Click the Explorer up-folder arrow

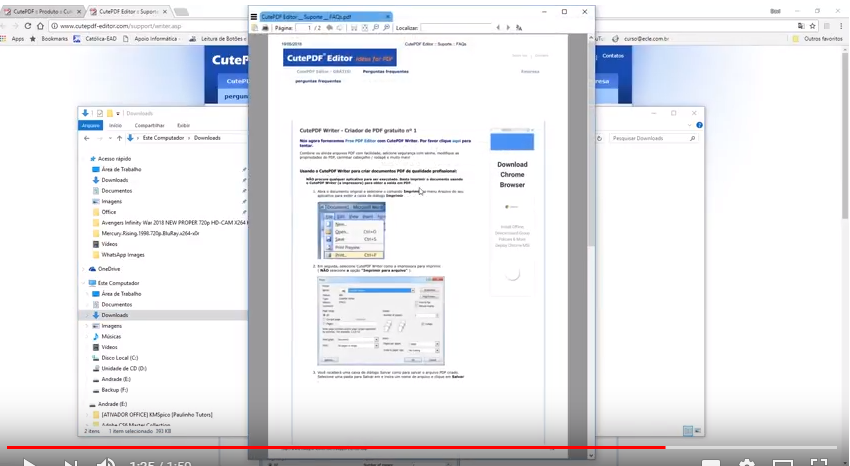pyautogui.click(x=119, y=138)
